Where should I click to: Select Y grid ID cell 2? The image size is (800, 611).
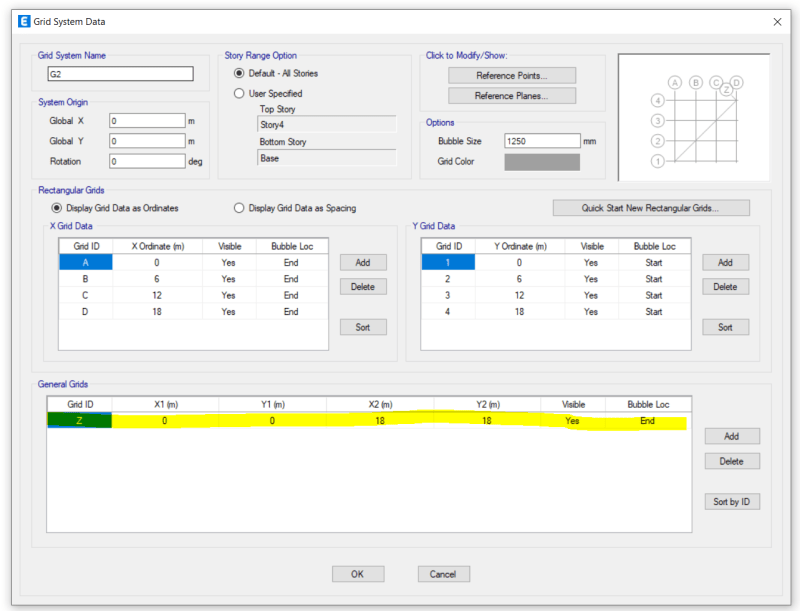448,279
